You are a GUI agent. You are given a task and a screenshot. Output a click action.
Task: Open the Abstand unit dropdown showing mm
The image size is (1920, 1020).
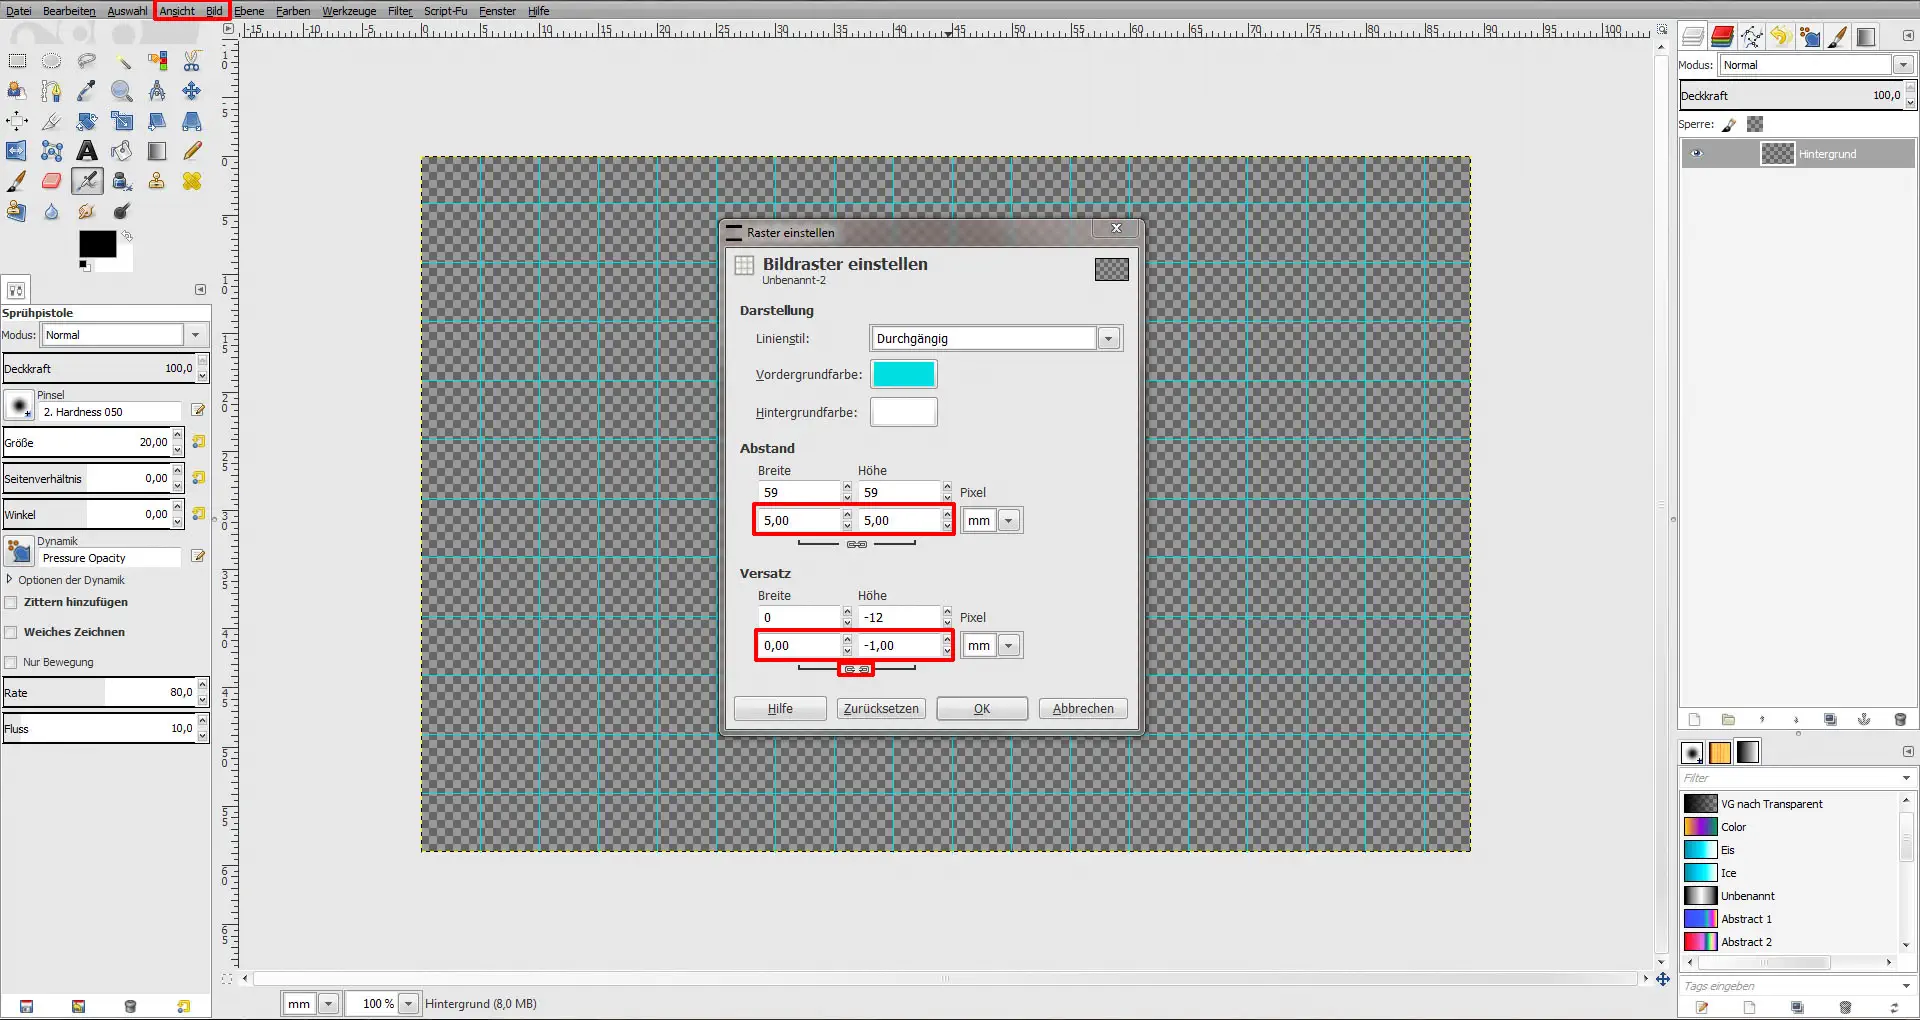tap(1008, 520)
